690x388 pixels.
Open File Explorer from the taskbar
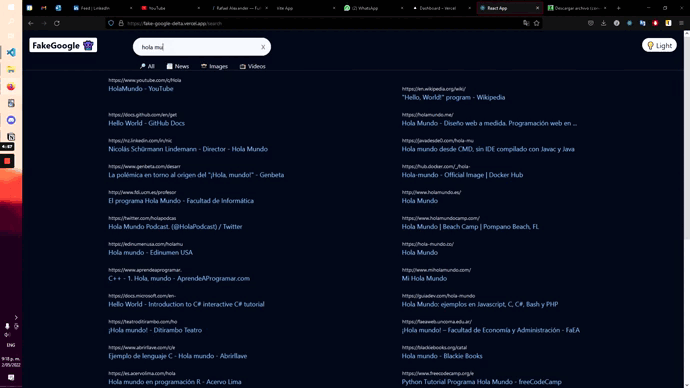[11, 70]
